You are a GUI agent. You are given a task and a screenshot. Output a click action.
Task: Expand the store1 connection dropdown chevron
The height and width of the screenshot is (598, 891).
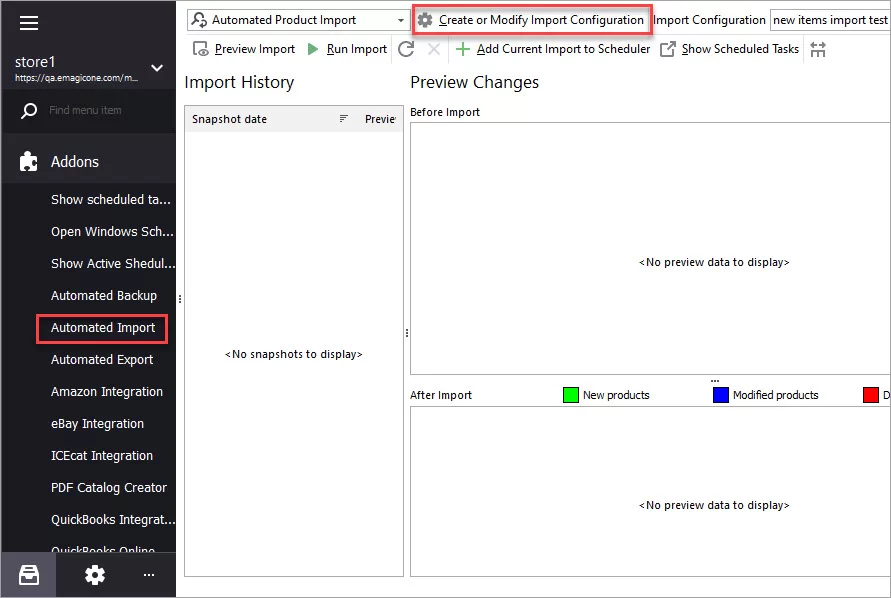[157, 68]
